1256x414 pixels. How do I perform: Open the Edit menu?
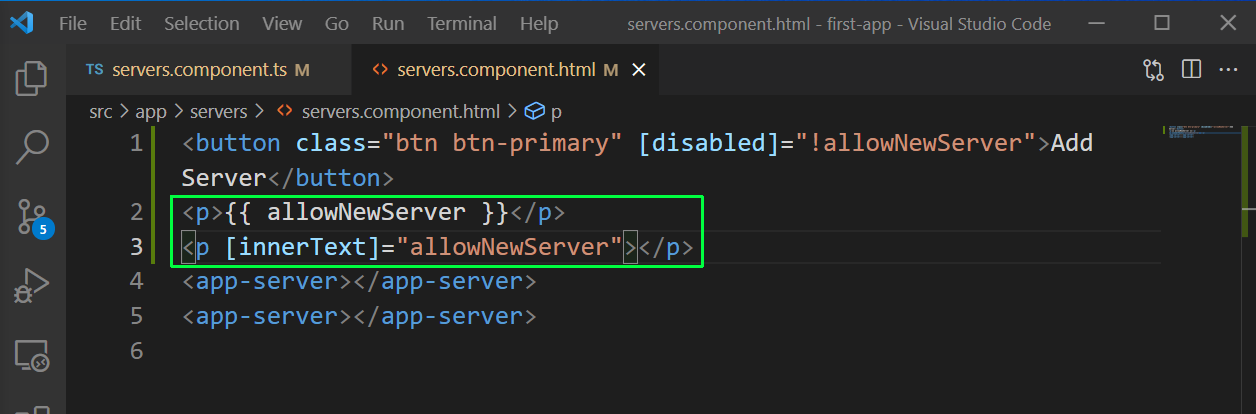click(126, 23)
